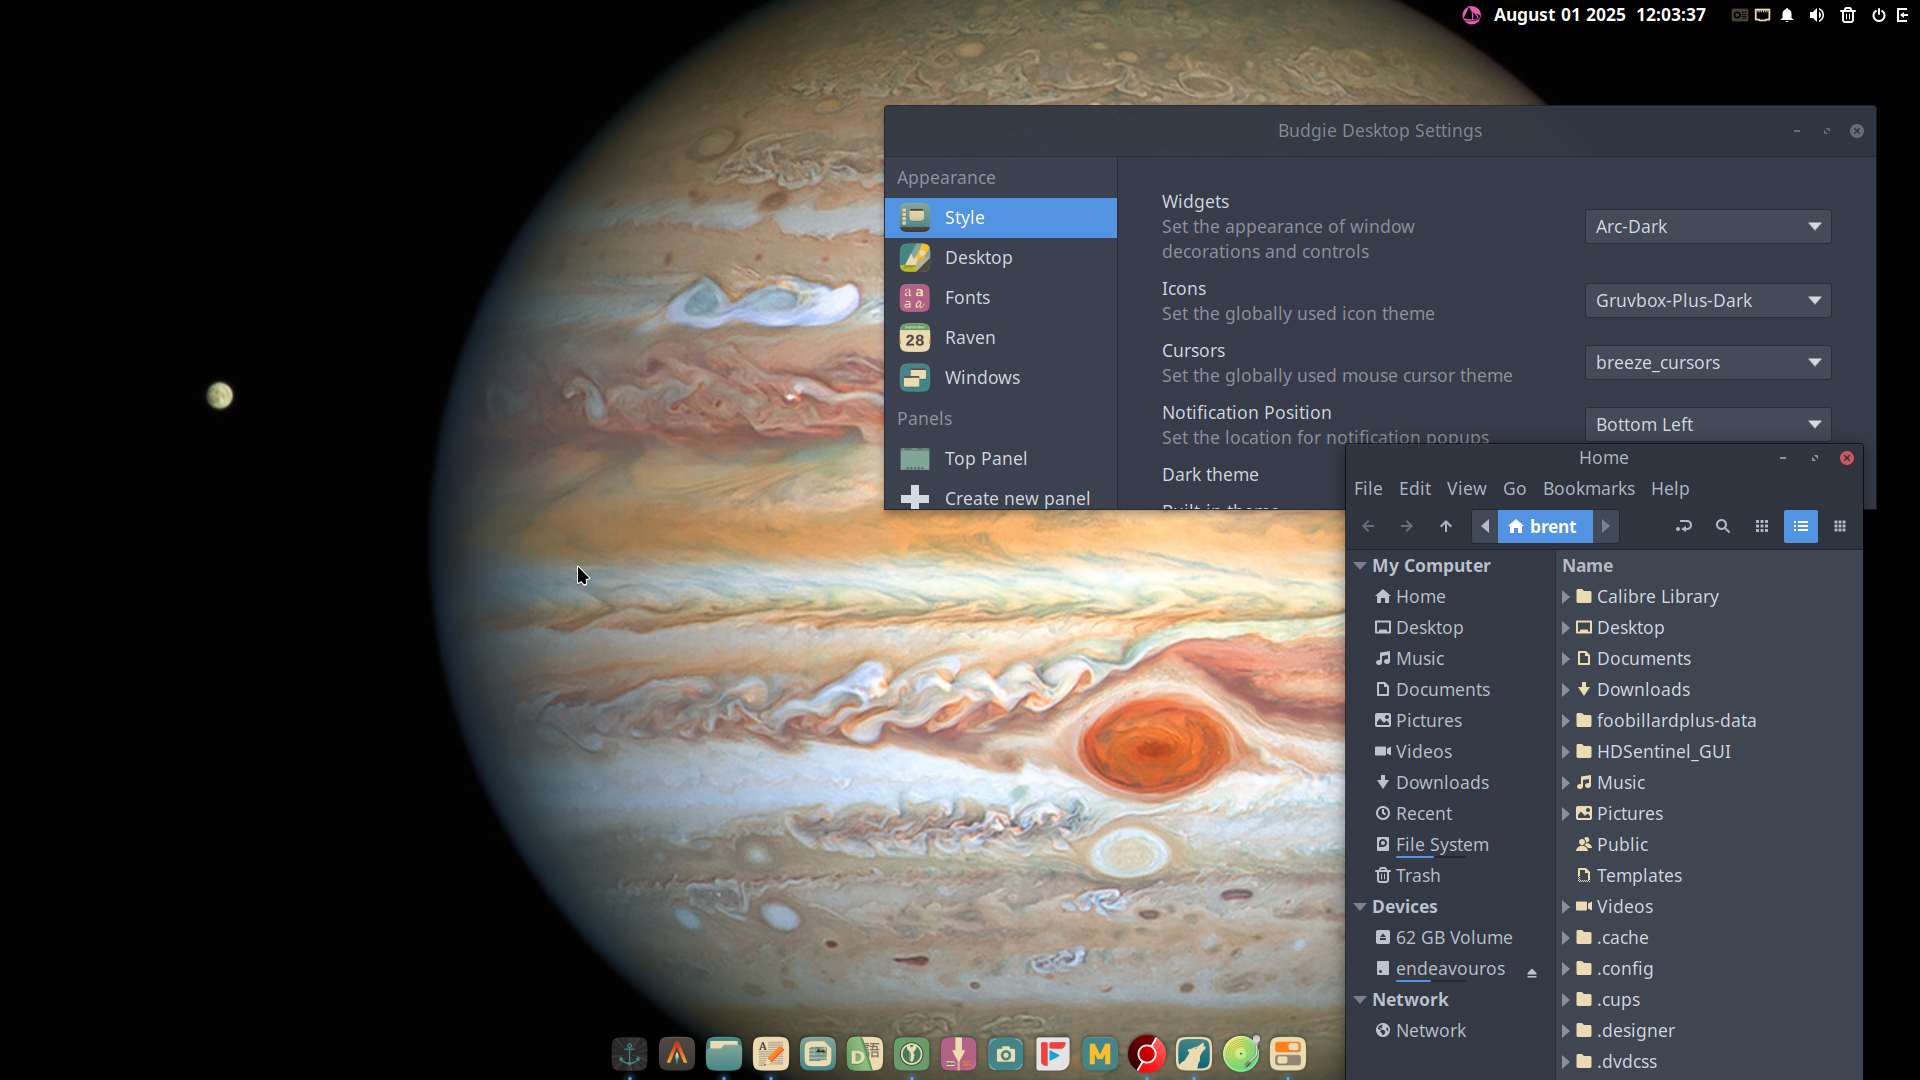Eject the endeavouros device
Image resolution: width=1920 pixels, height=1080 pixels.
click(x=1532, y=972)
